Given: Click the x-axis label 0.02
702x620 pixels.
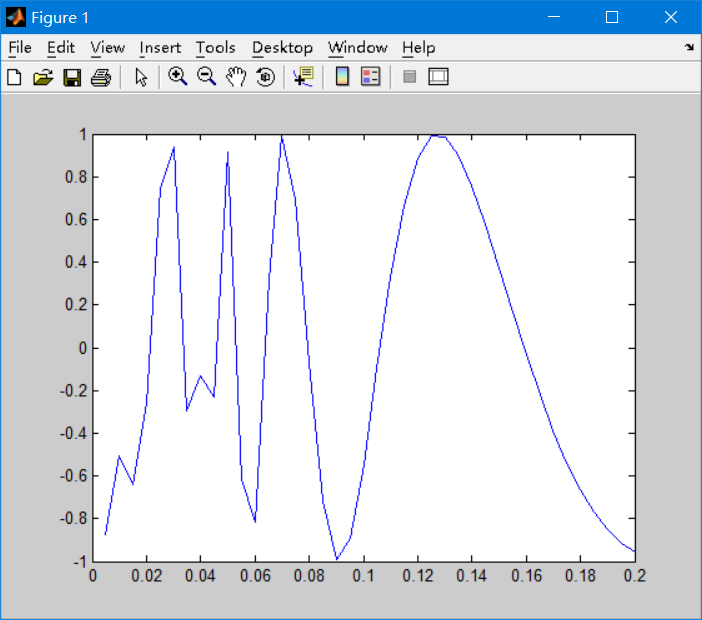Looking at the screenshot, I should click(146, 576).
